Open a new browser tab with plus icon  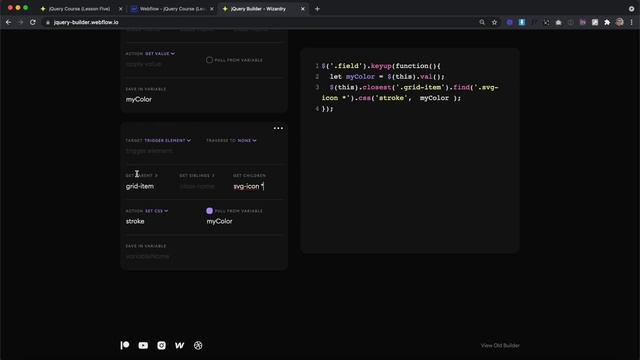317,9
